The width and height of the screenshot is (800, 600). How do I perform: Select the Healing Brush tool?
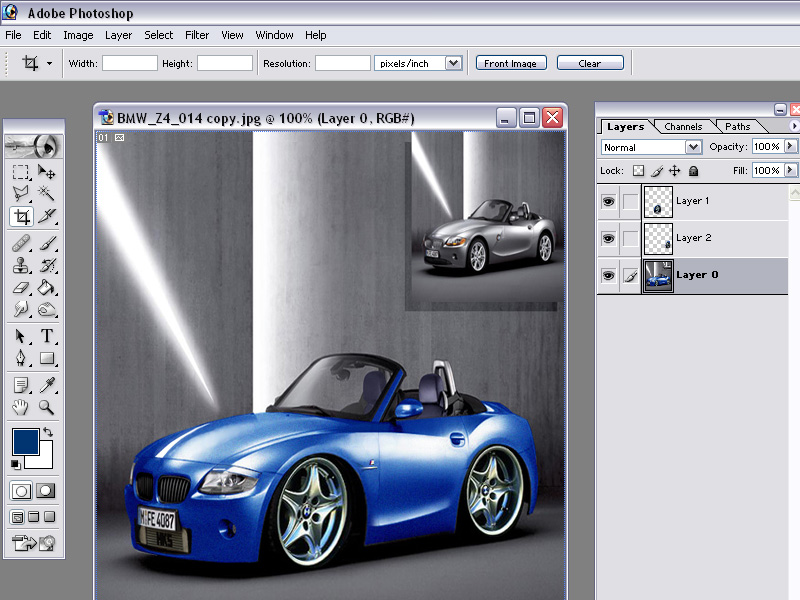pyautogui.click(x=21, y=243)
